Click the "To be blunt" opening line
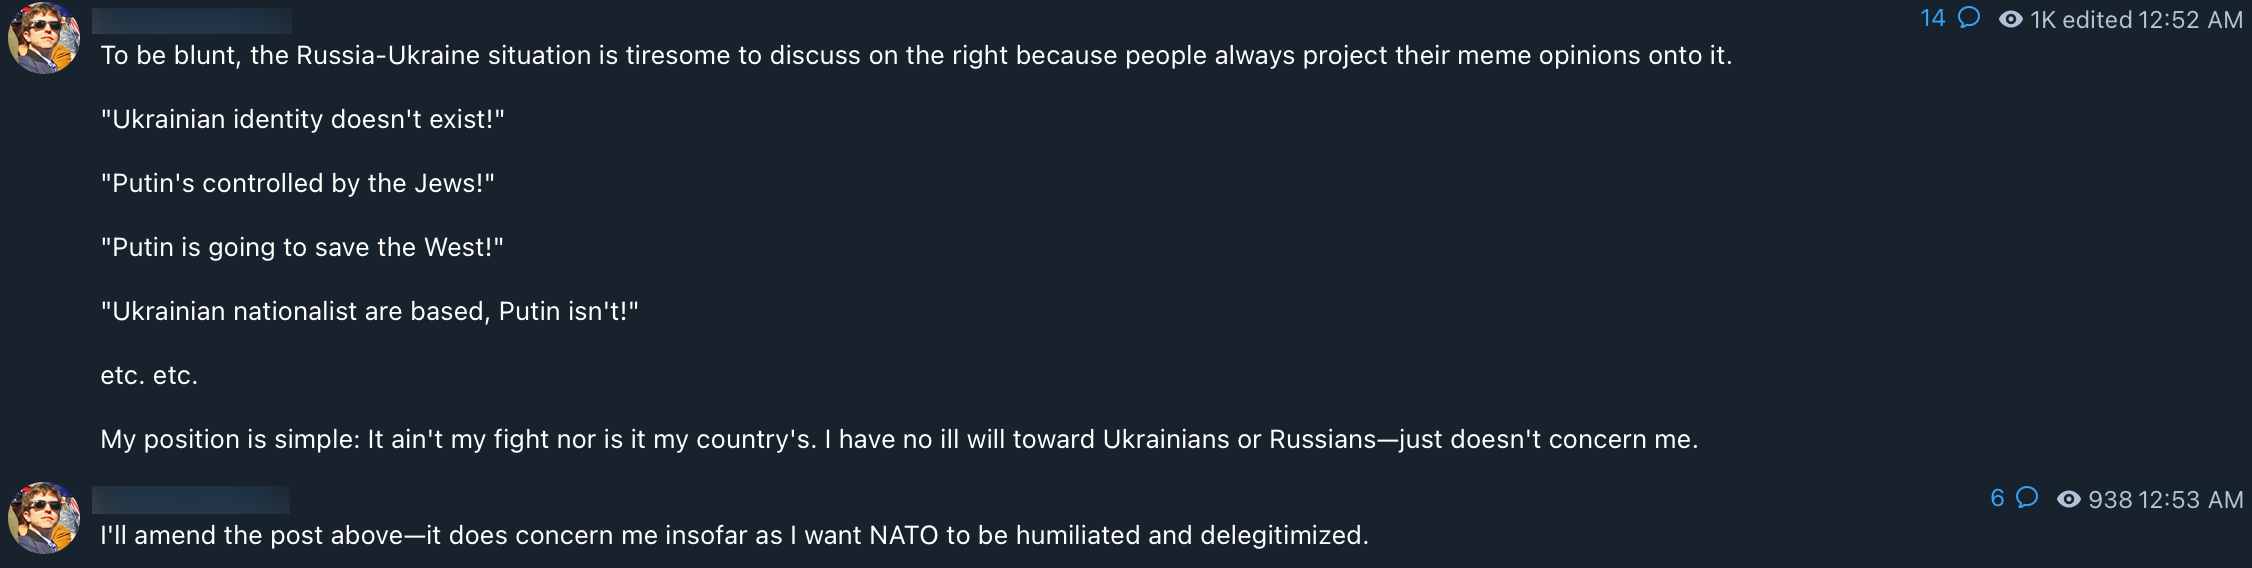This screenshot has width=2252, height=568. [x=915, y=55]
